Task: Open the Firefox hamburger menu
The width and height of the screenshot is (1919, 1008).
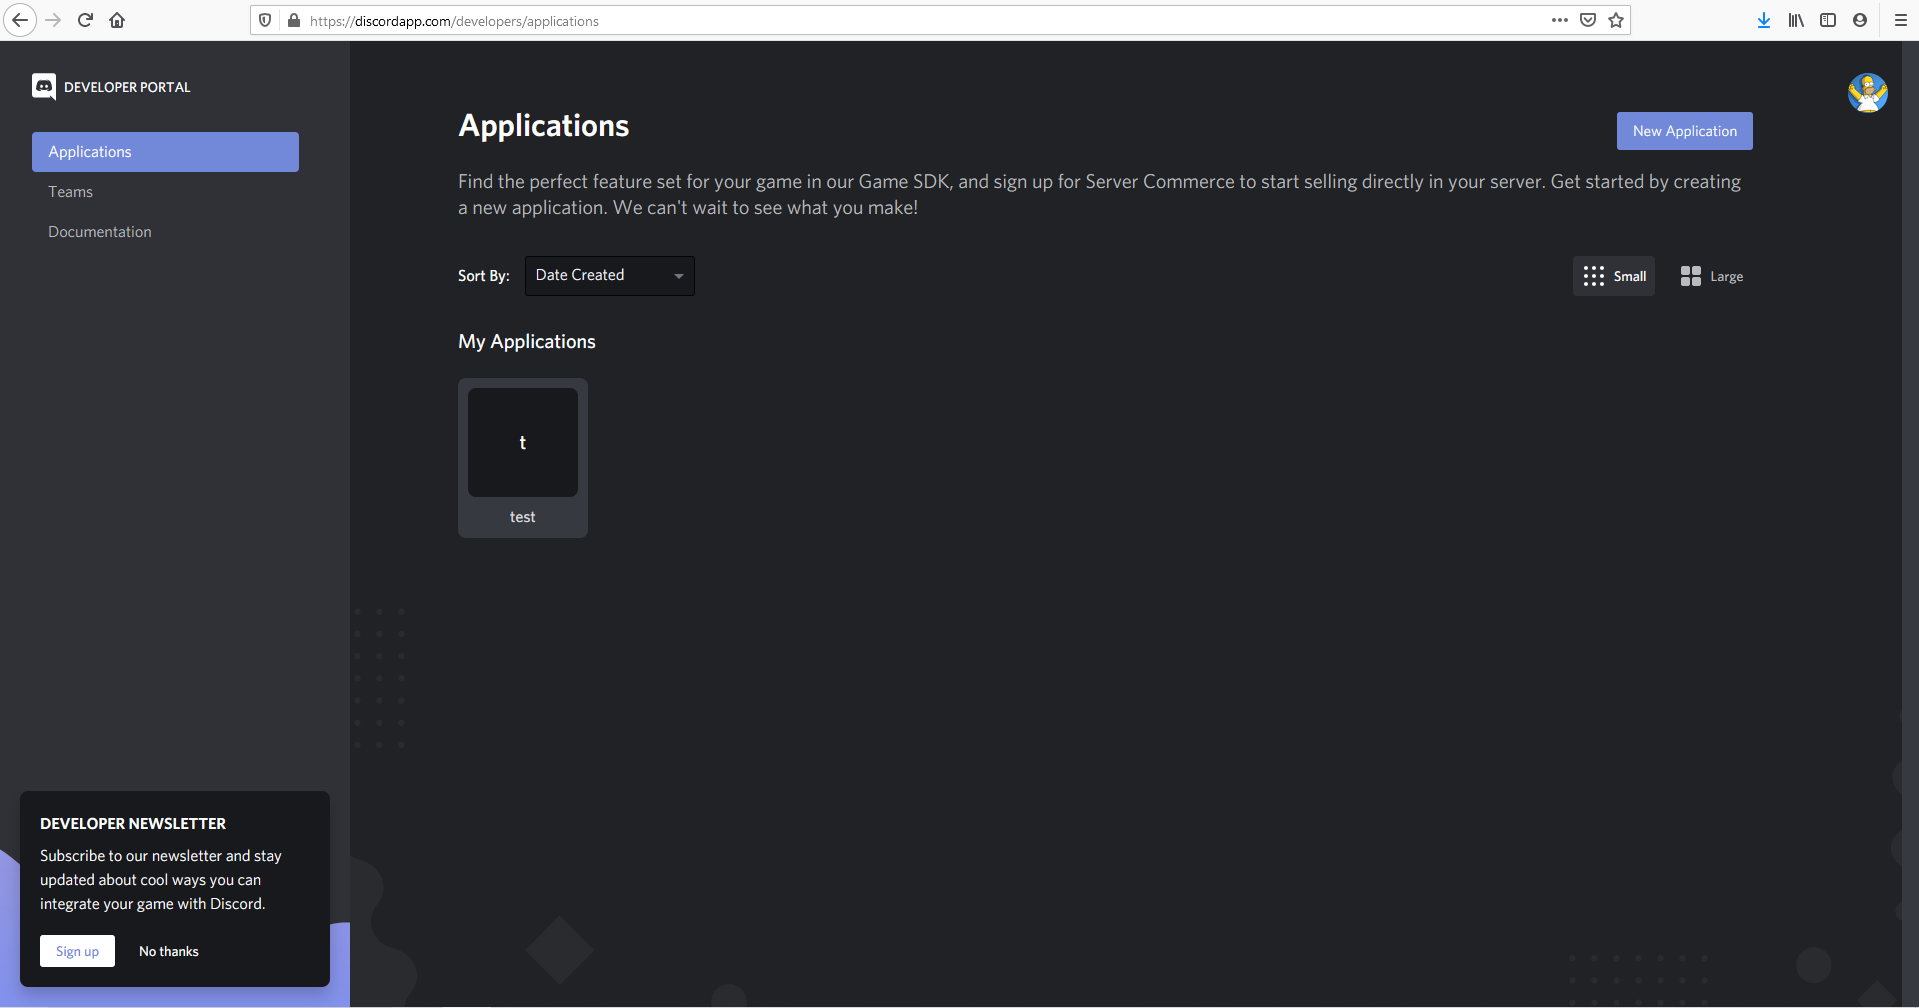Action: (x=1900, y=20)
